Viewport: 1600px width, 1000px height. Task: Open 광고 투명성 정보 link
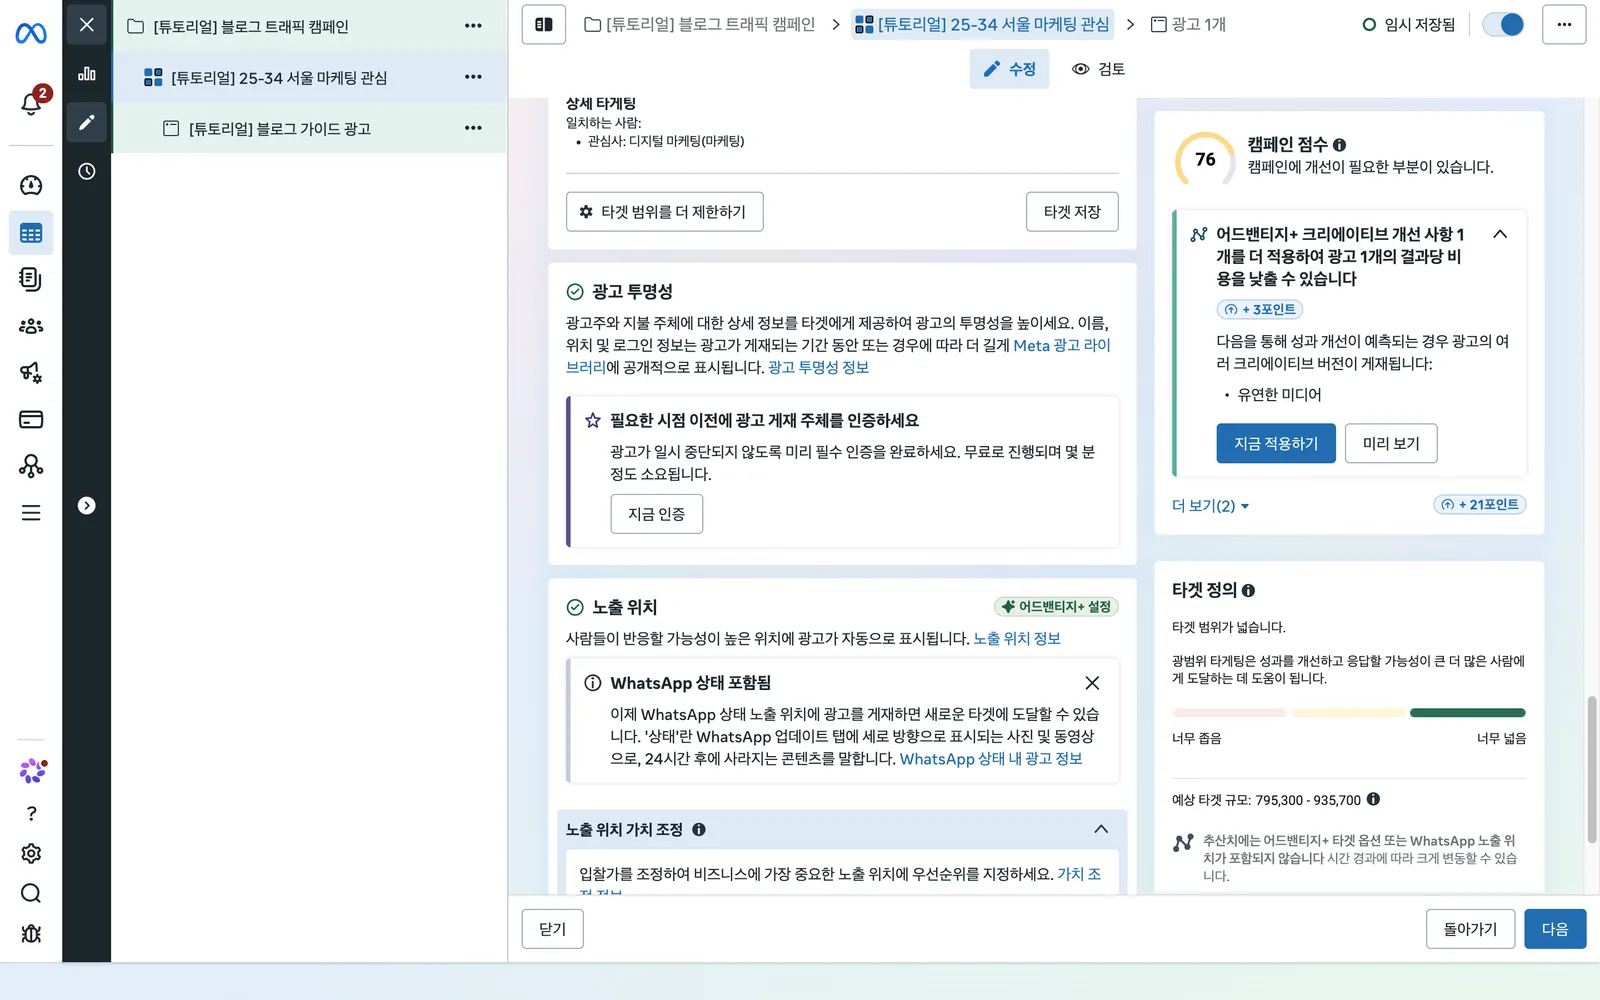818,367
